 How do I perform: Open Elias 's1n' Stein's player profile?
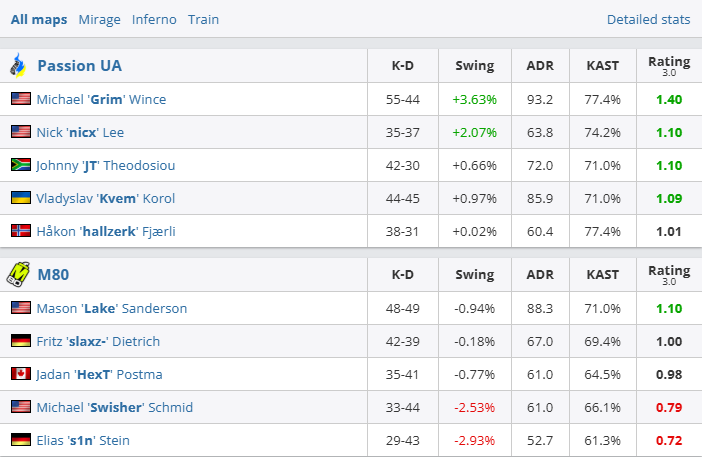pyautogui.click(x=83, y=440)
